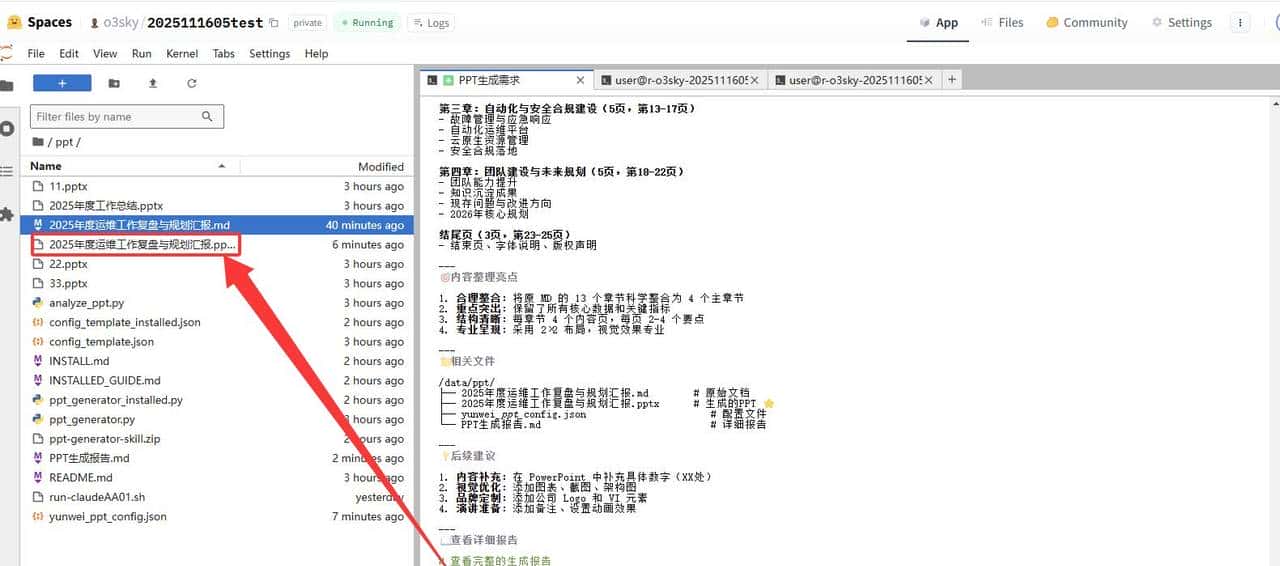Select the analyze_ppt.py file
The image size is (1280, 566).
[x=216, y=303]
